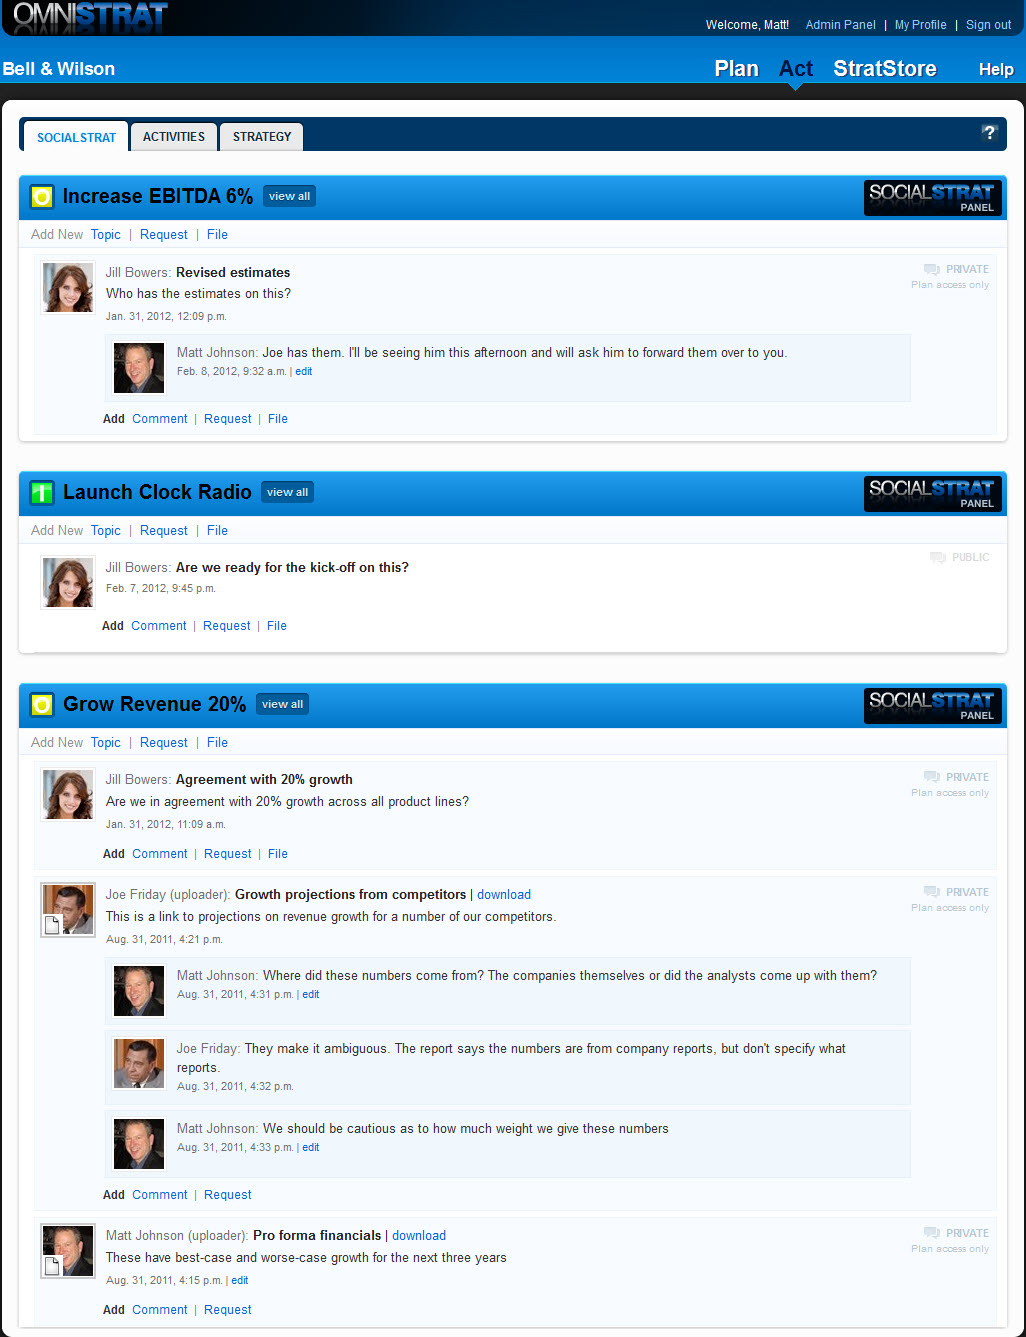
Task: Download Pro forma financials
Action: coord(419,1236)
